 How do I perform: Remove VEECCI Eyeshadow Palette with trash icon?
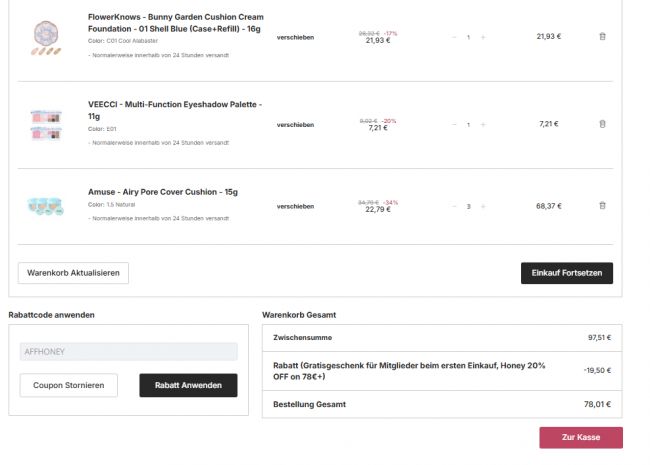tap(602, 124)
